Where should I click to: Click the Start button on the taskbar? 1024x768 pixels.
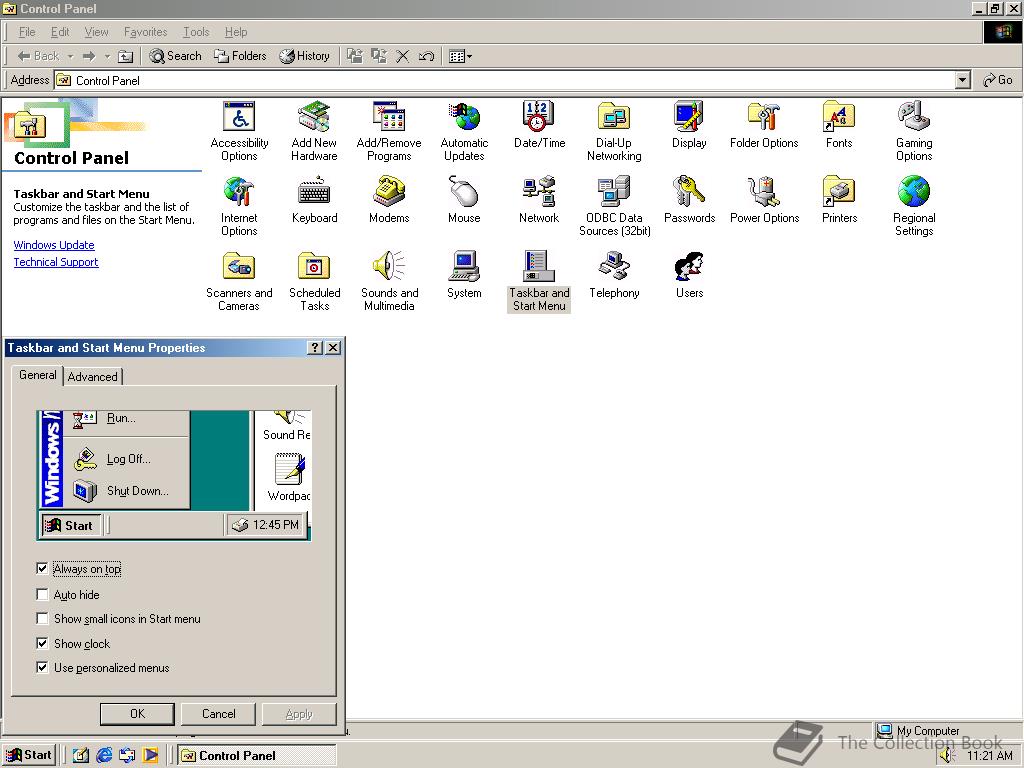pyautogui.click(x=29, y=755)
